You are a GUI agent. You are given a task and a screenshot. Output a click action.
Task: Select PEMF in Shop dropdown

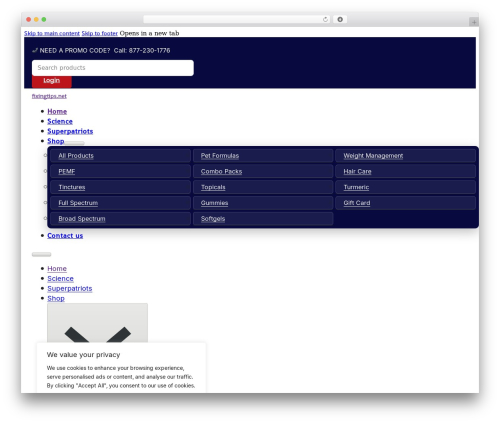click(67, 172)
